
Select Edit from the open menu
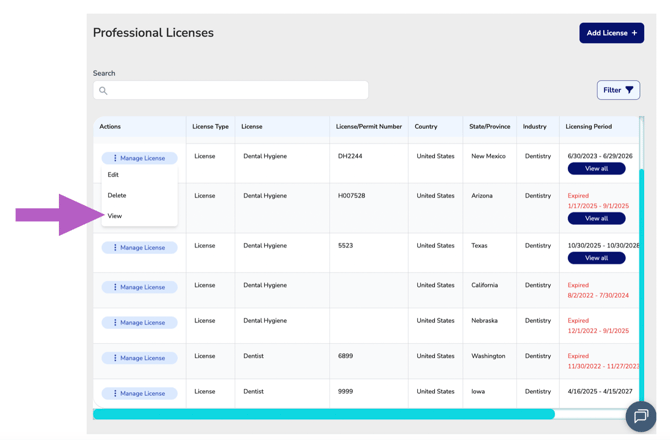tap(113, 175)
